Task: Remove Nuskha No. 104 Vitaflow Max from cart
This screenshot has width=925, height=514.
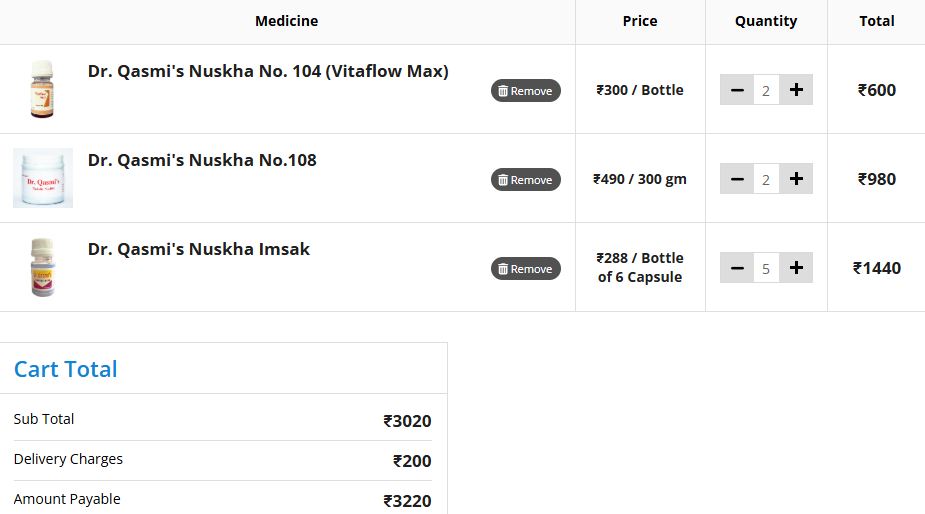Action: 526,91
